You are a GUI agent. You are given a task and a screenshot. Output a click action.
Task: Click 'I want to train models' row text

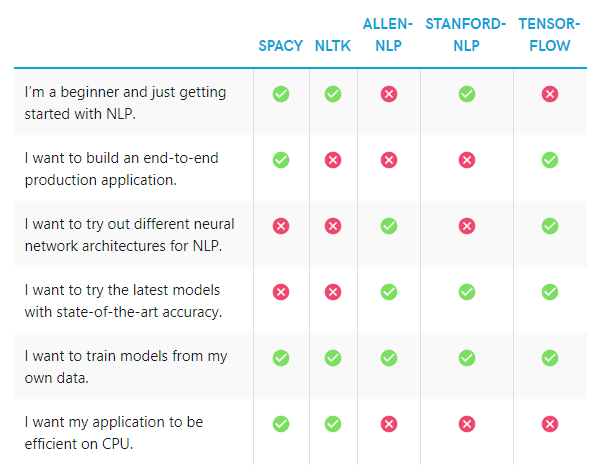[126, 367]
